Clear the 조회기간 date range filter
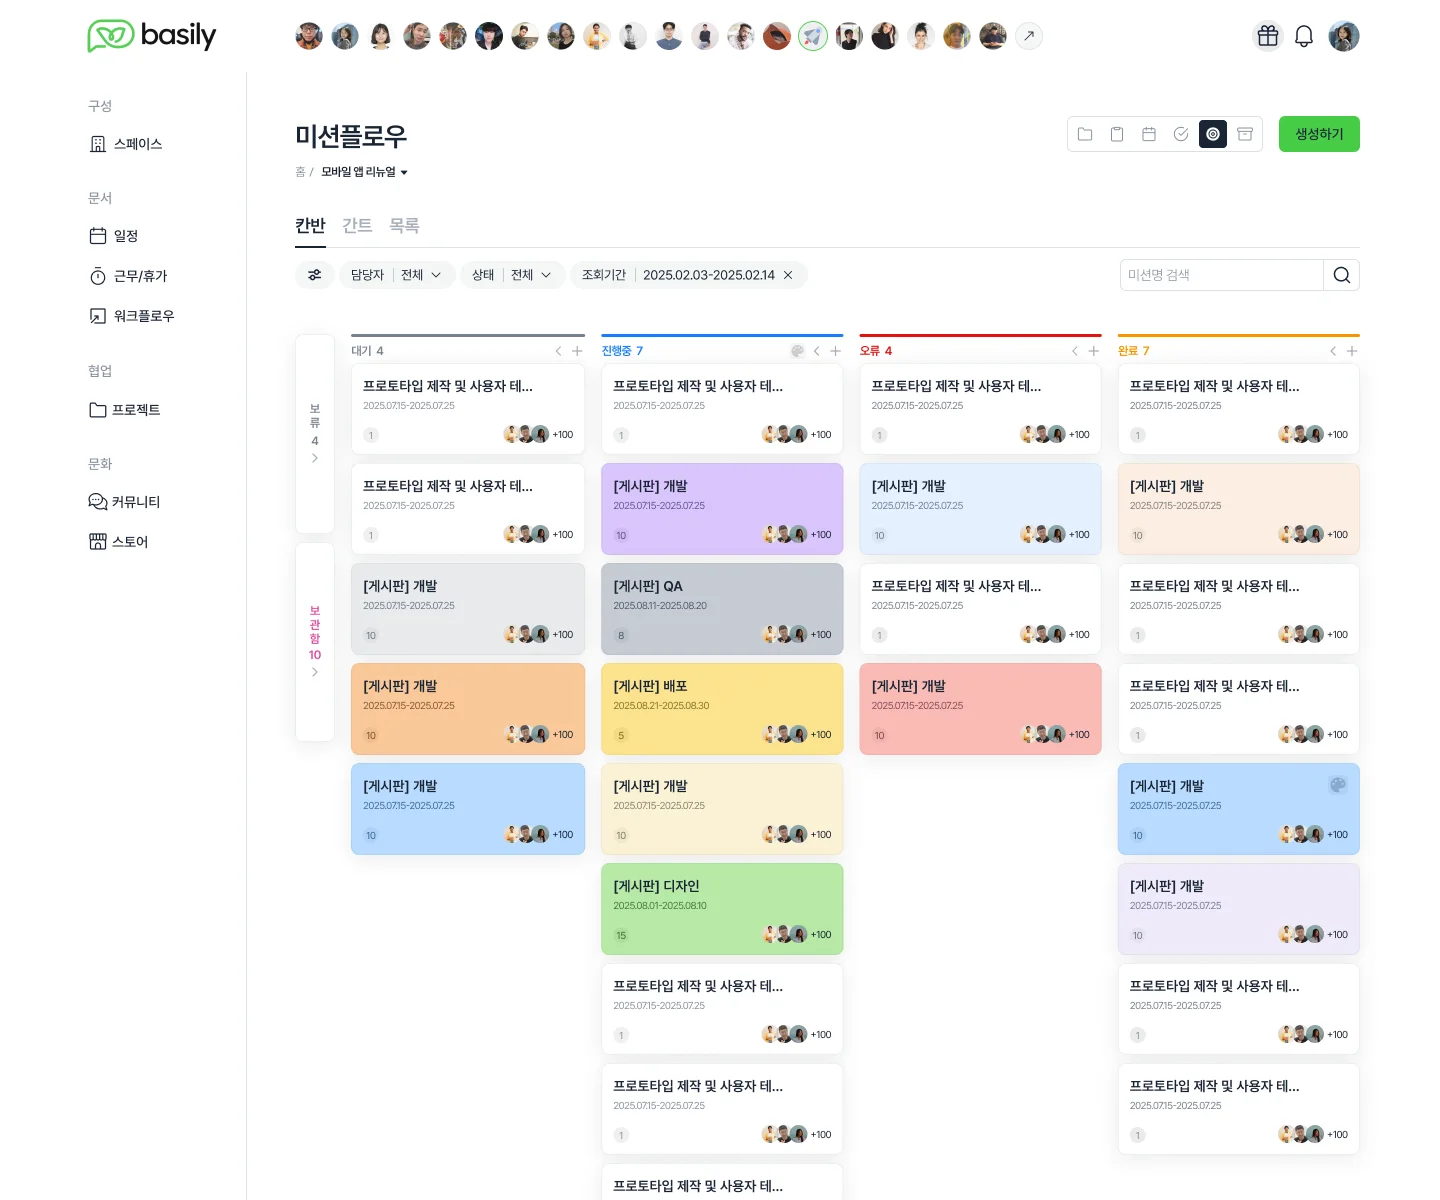The image size is (1440, 1200). click(x=788, y=275)
